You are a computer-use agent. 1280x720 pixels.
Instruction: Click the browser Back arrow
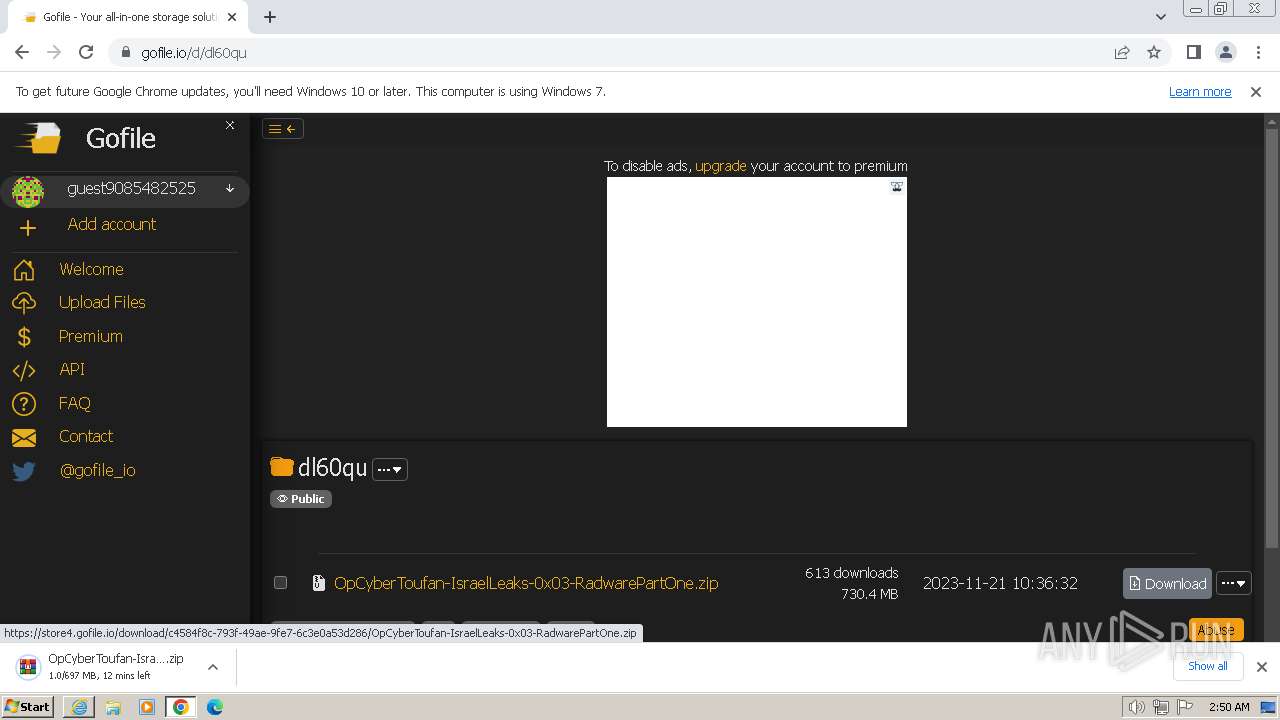(x=22, y=52)
